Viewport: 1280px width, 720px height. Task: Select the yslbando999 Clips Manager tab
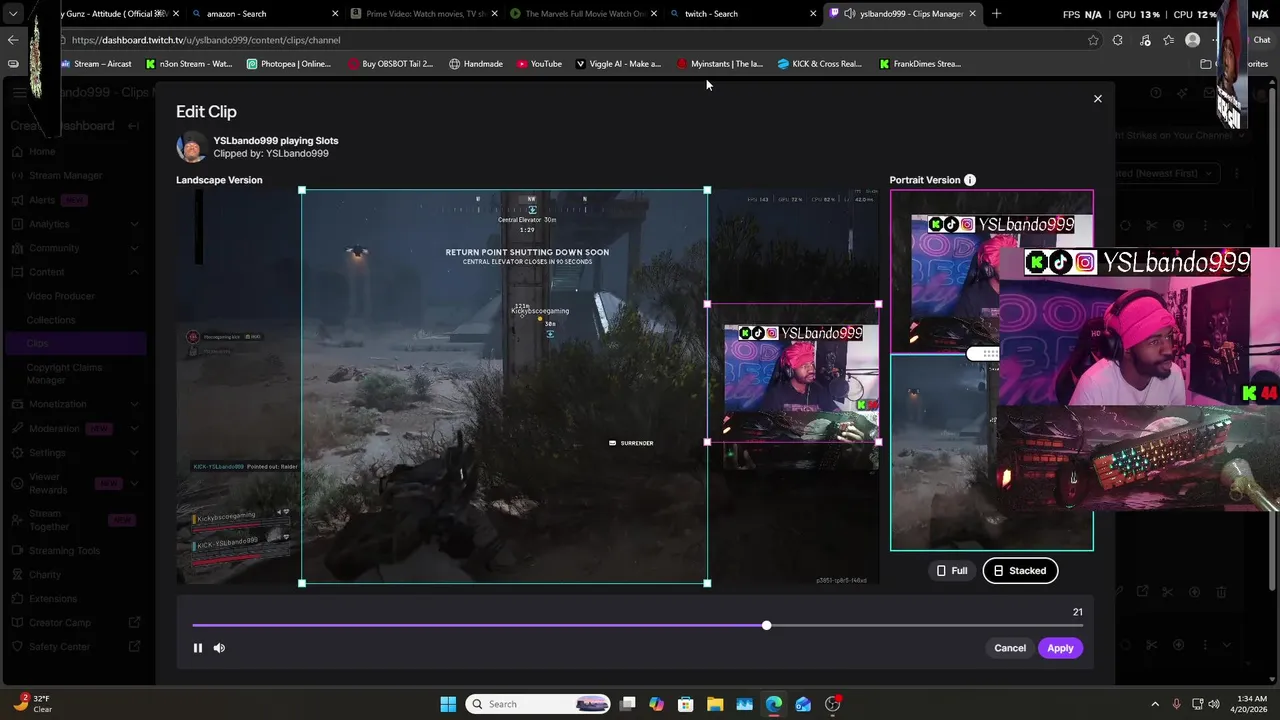coord(902,14)
